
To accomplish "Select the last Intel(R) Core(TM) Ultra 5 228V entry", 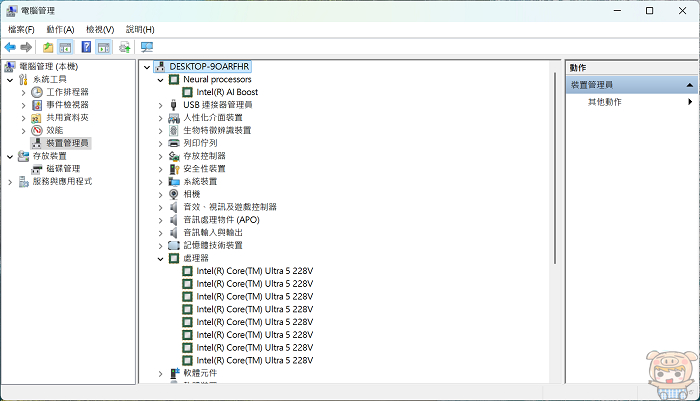I will tap(254, 360).
